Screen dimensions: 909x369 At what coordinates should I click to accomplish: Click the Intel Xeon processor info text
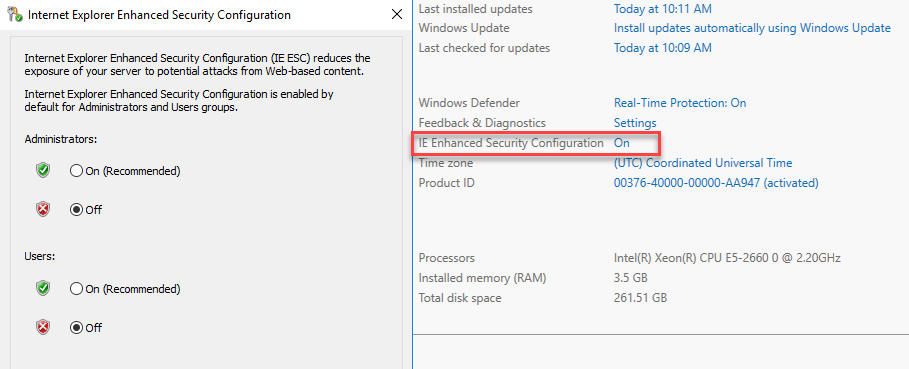pos(727,258)
